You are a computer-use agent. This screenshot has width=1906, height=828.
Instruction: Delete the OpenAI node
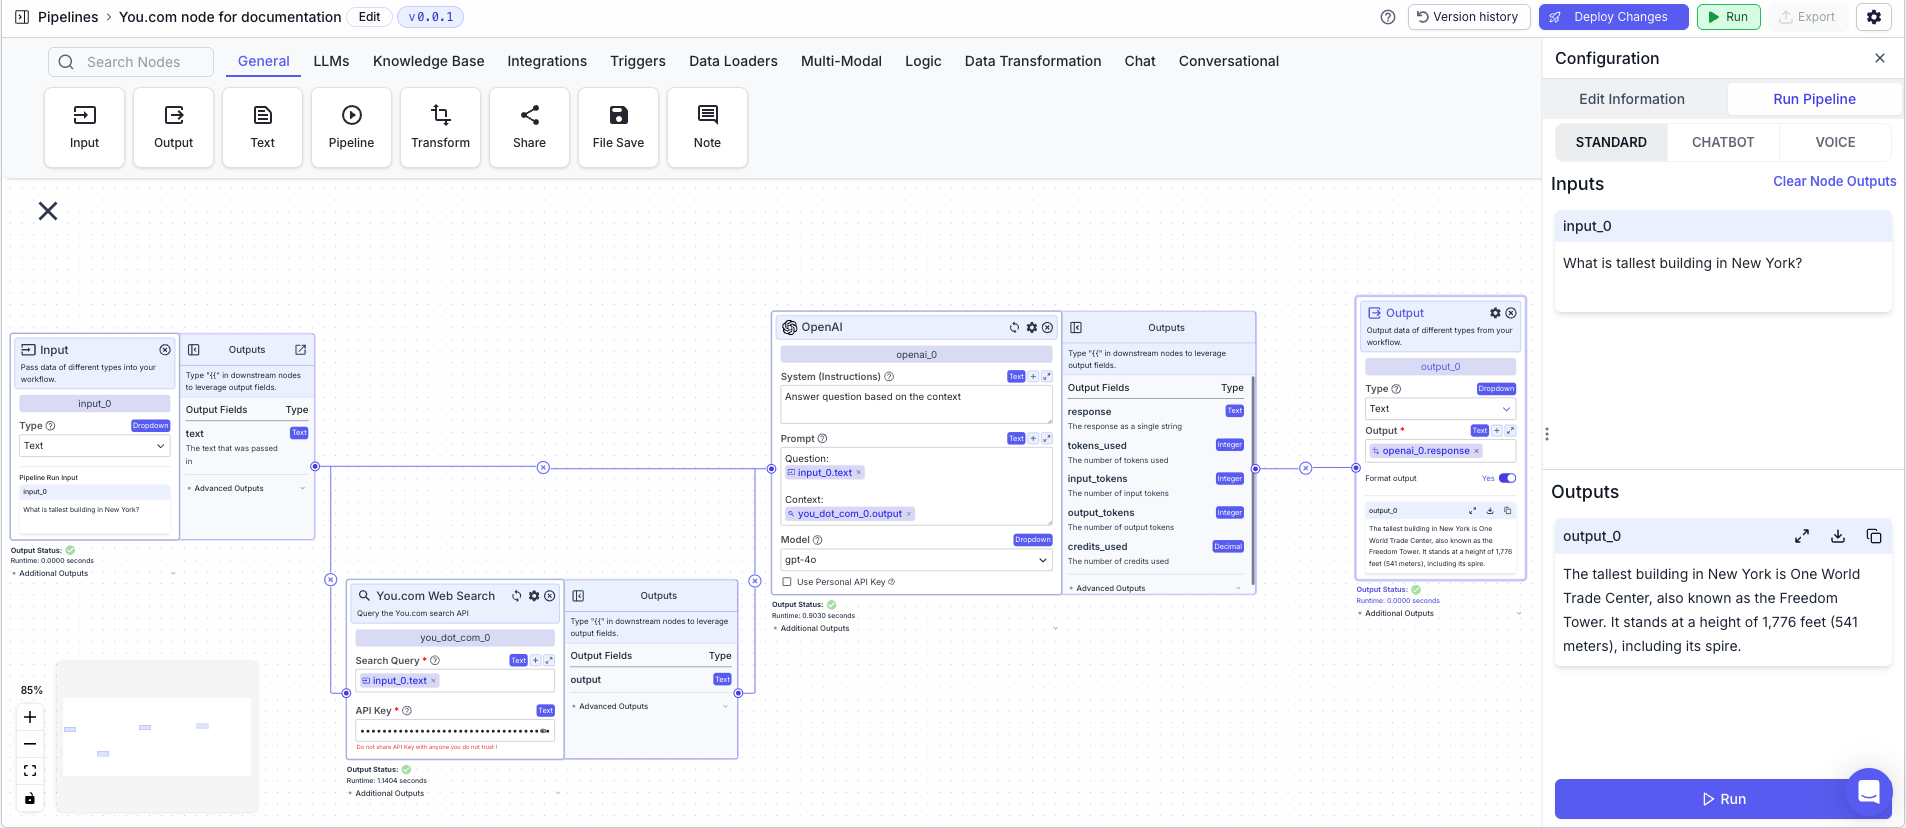(1047, 327)
